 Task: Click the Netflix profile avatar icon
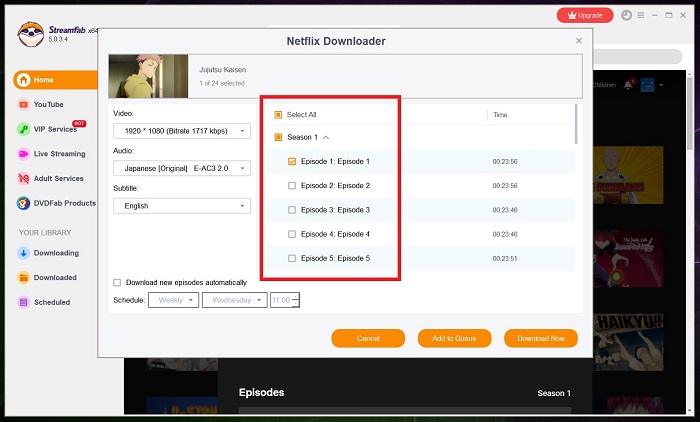(647, 85)
